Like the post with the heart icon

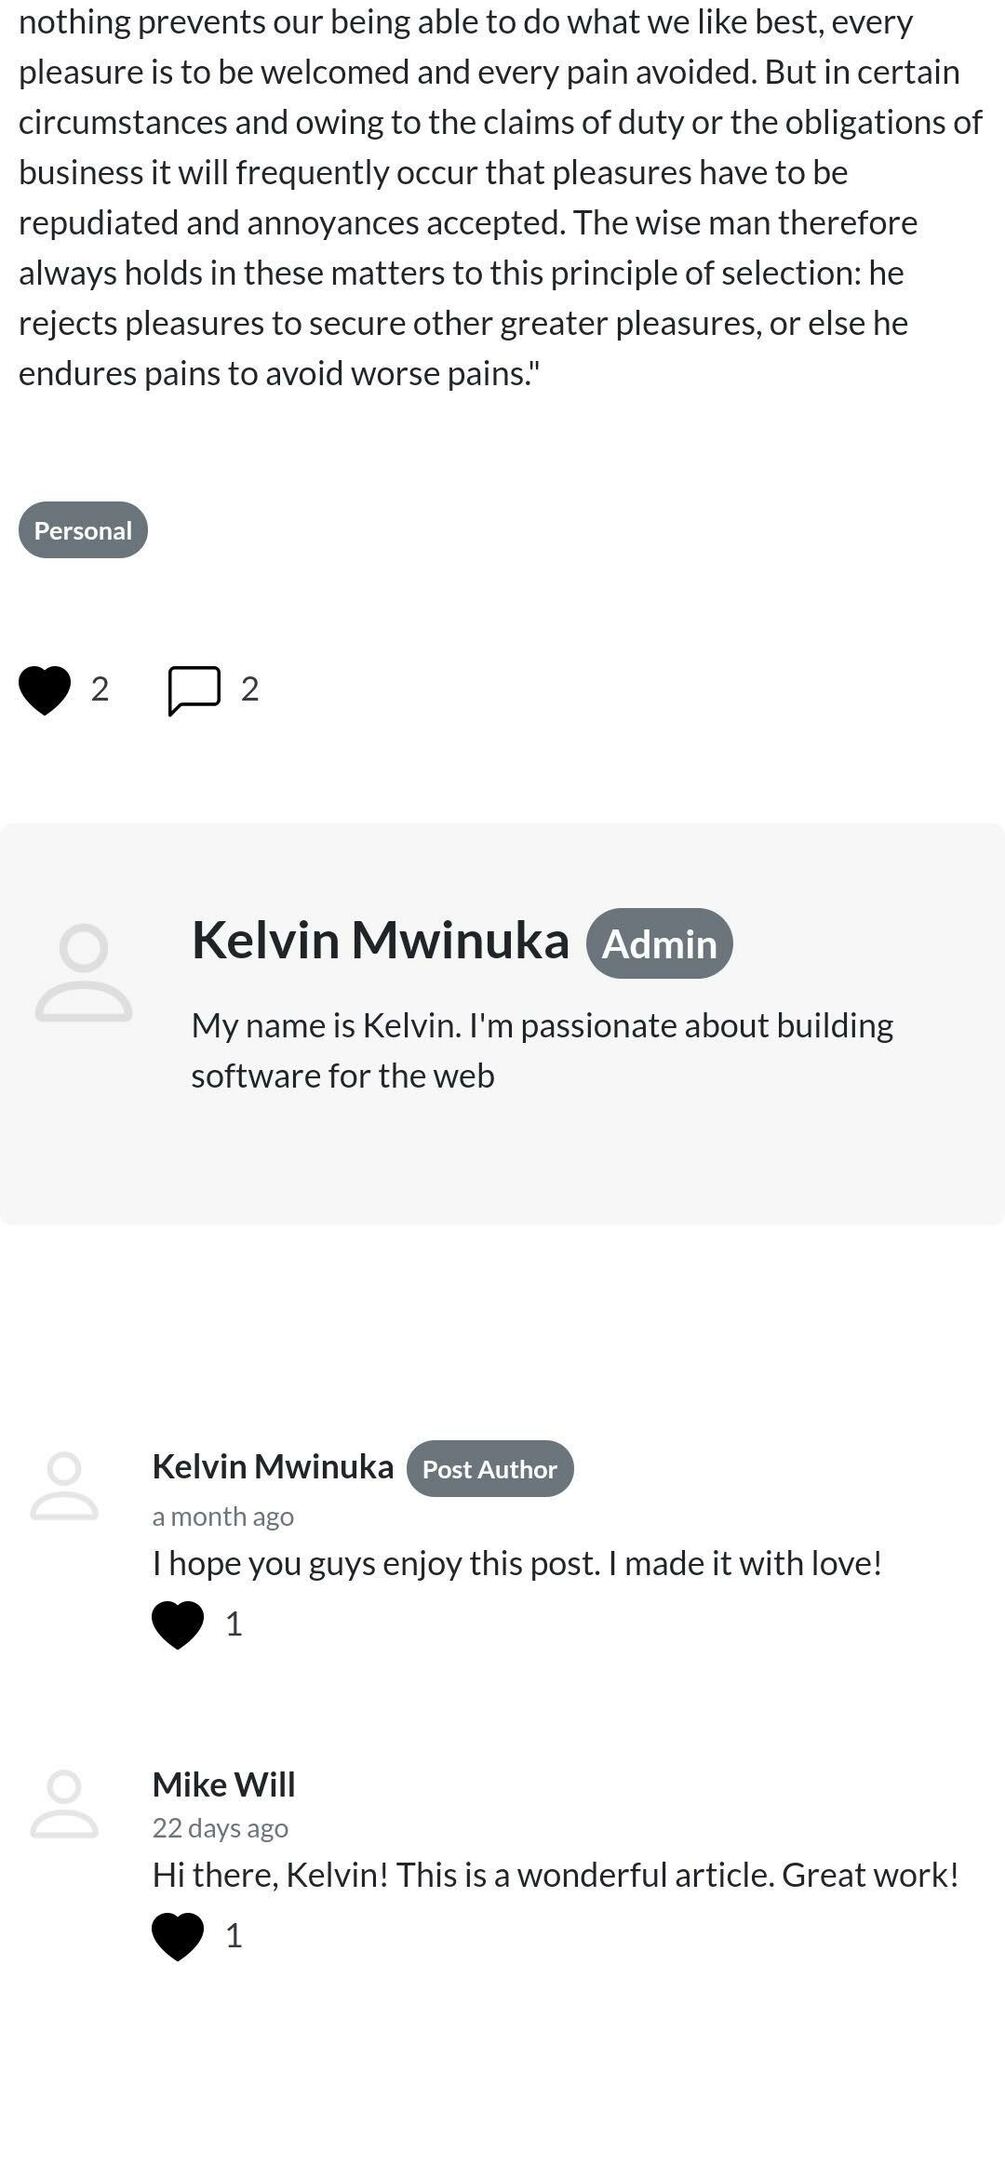click(45, 690)
